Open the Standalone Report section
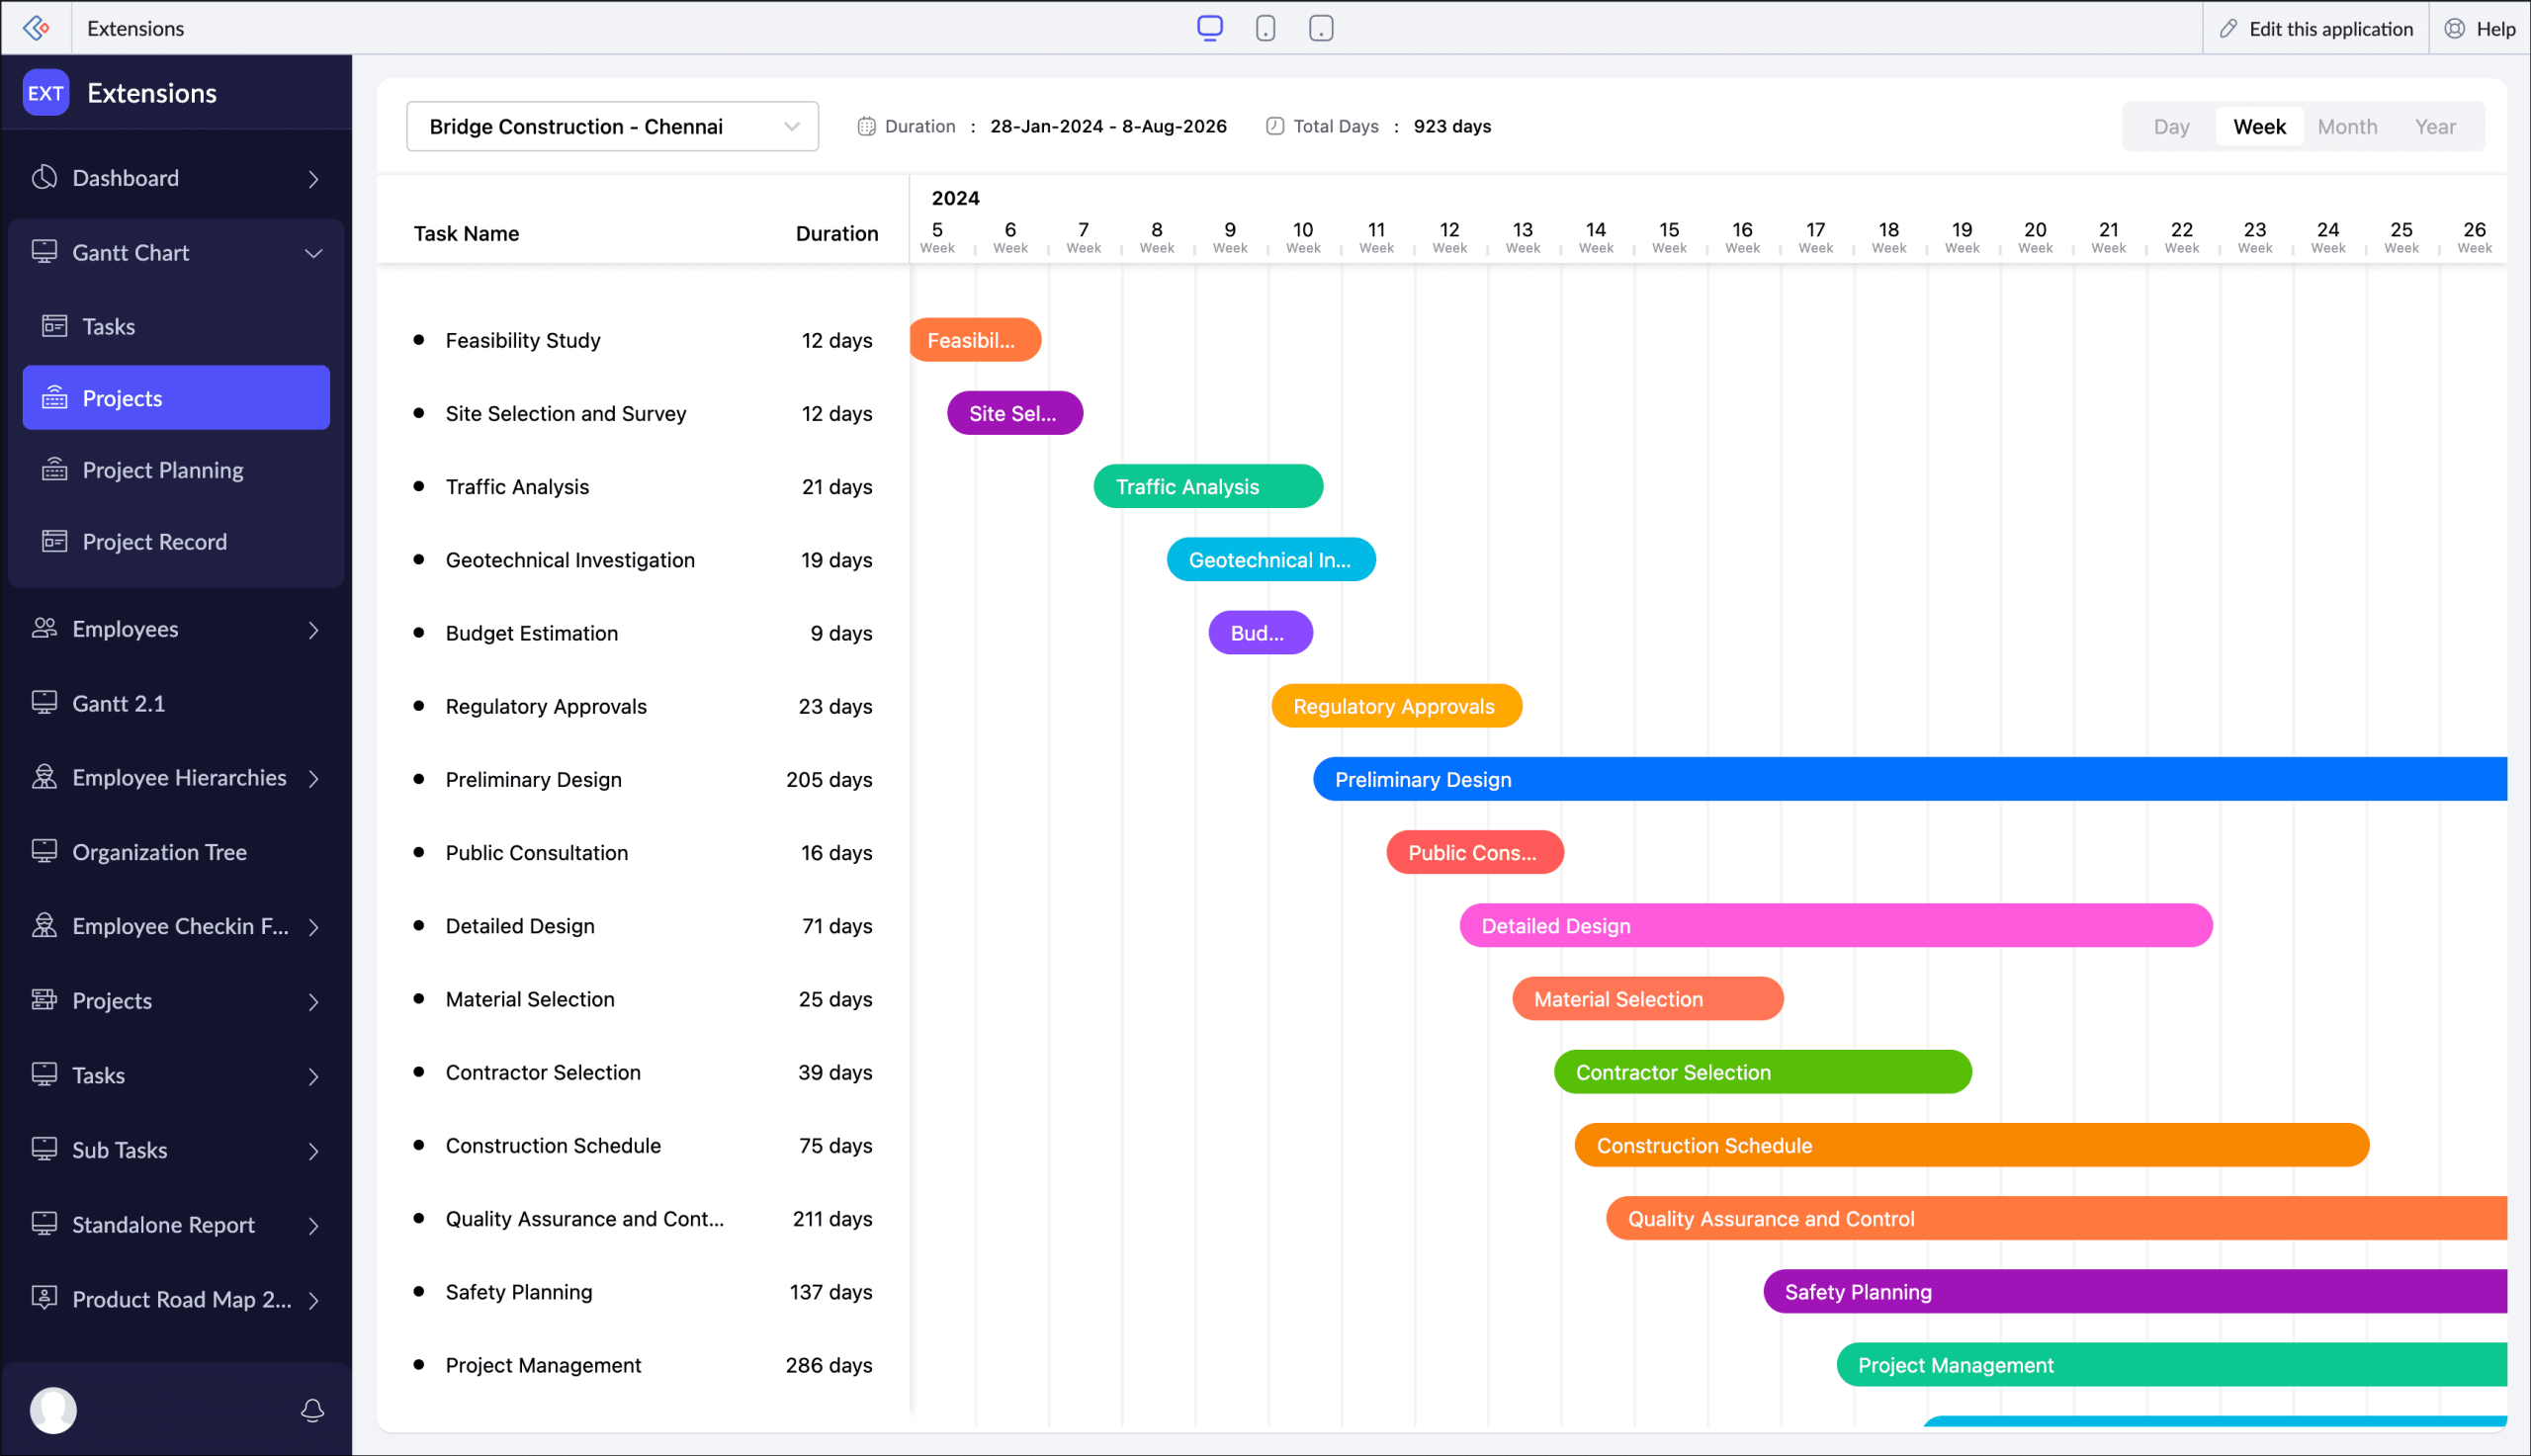 pyautogui.click(x=162, y=1224)
